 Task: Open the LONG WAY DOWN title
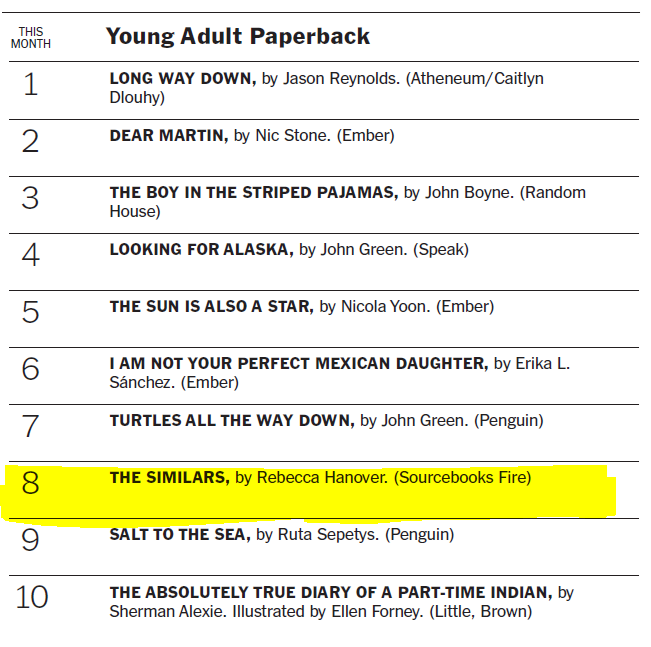(x=182, y=78)
